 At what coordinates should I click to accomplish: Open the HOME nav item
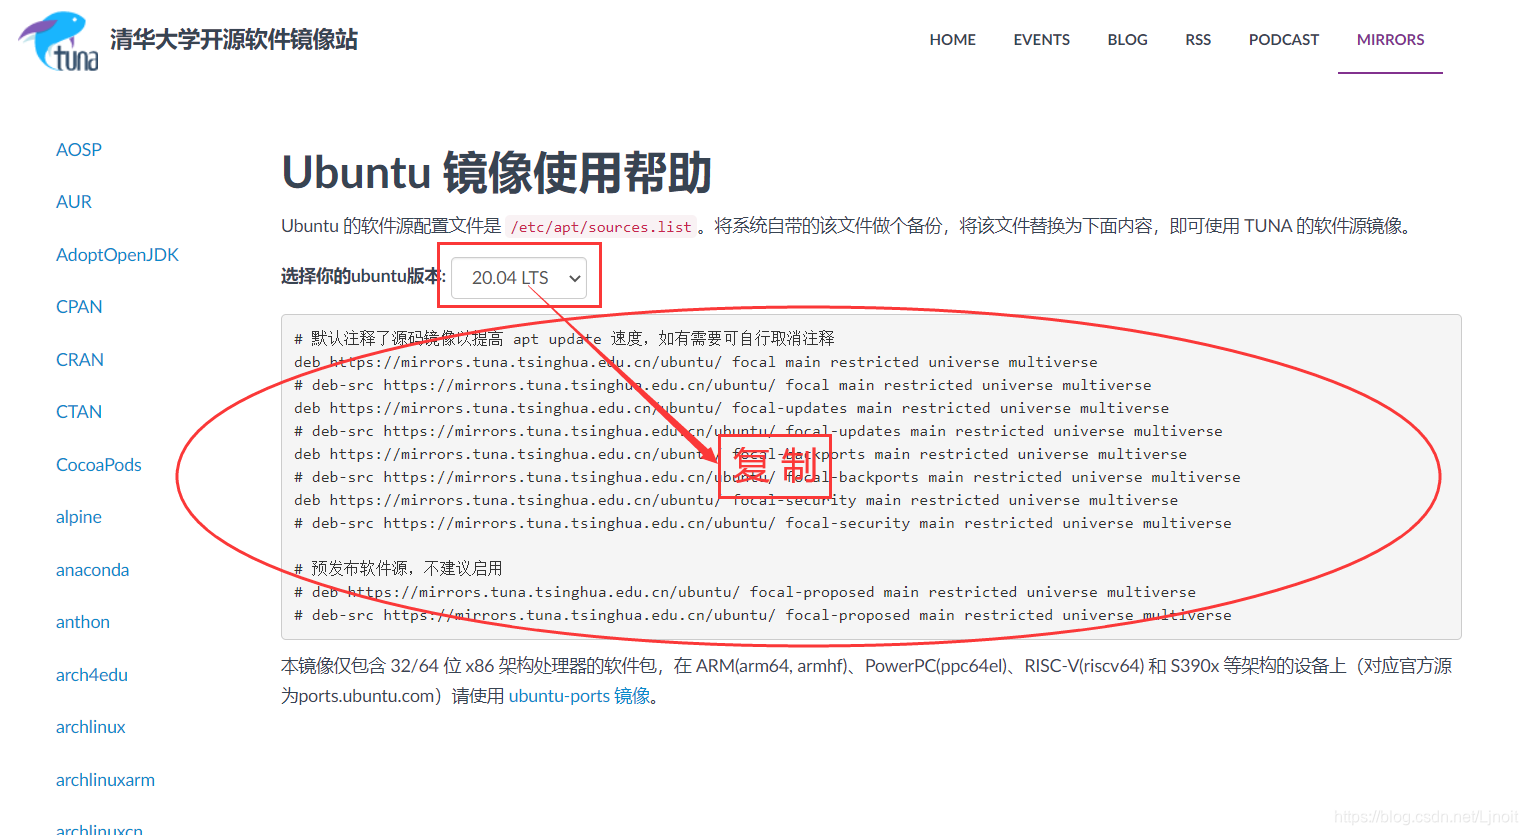click(952, 40)
